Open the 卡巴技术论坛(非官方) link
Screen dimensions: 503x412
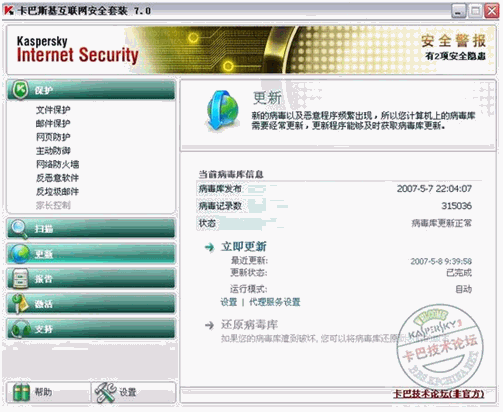439,394
